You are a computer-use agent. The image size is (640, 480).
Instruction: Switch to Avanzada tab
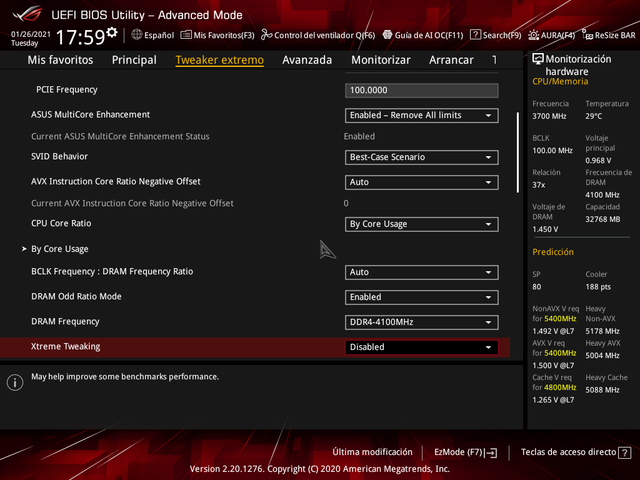[x=307, y=60]
